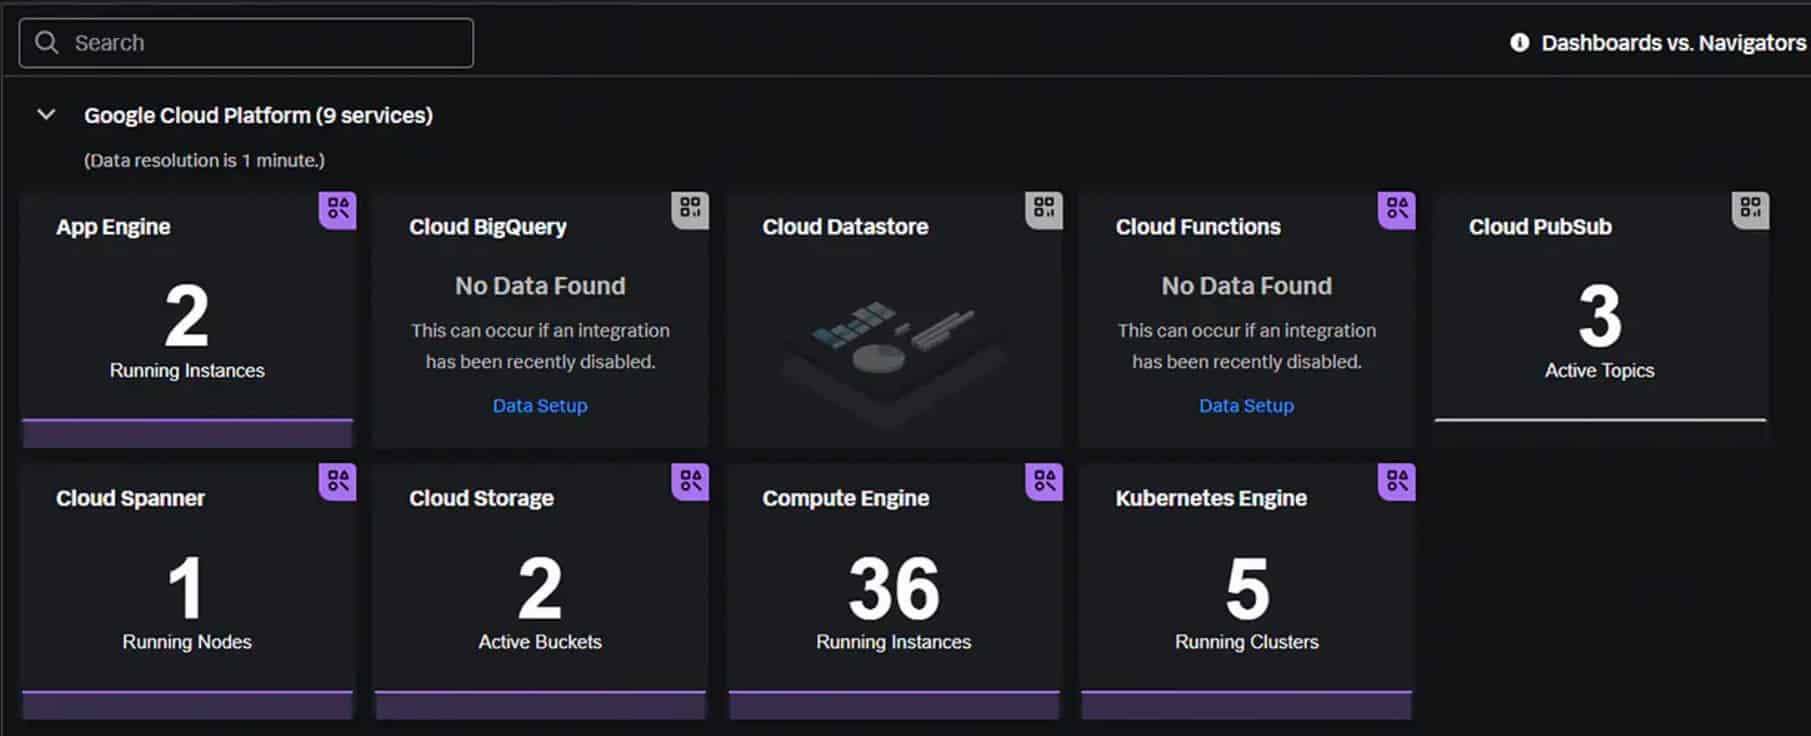The width and height of the screenshot is (1811, 736).
Task: Open the Cloud Storage navigator icon
Action: pos(691,481)
